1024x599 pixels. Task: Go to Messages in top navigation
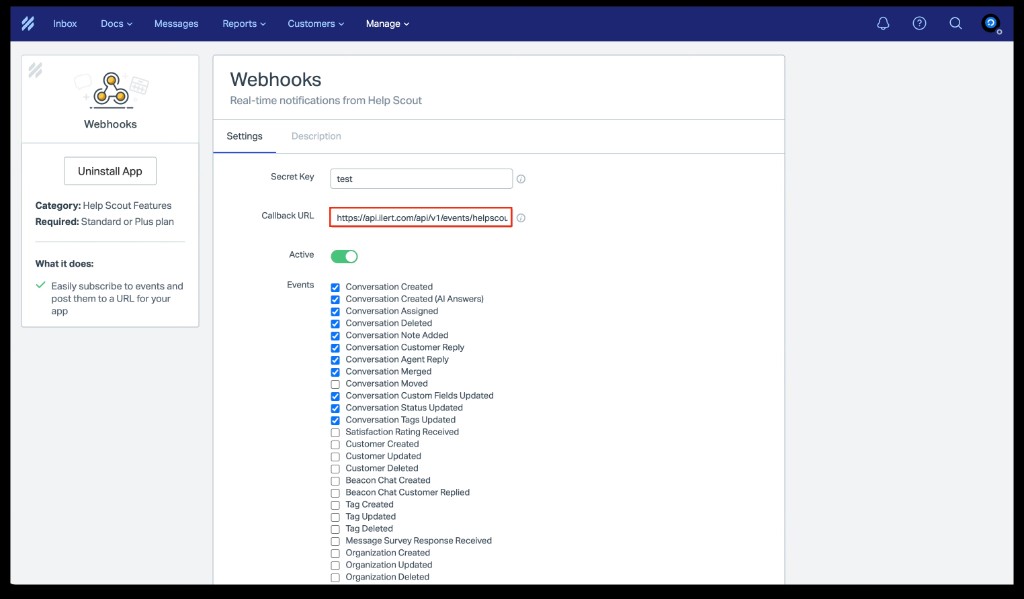coord(176,23)
